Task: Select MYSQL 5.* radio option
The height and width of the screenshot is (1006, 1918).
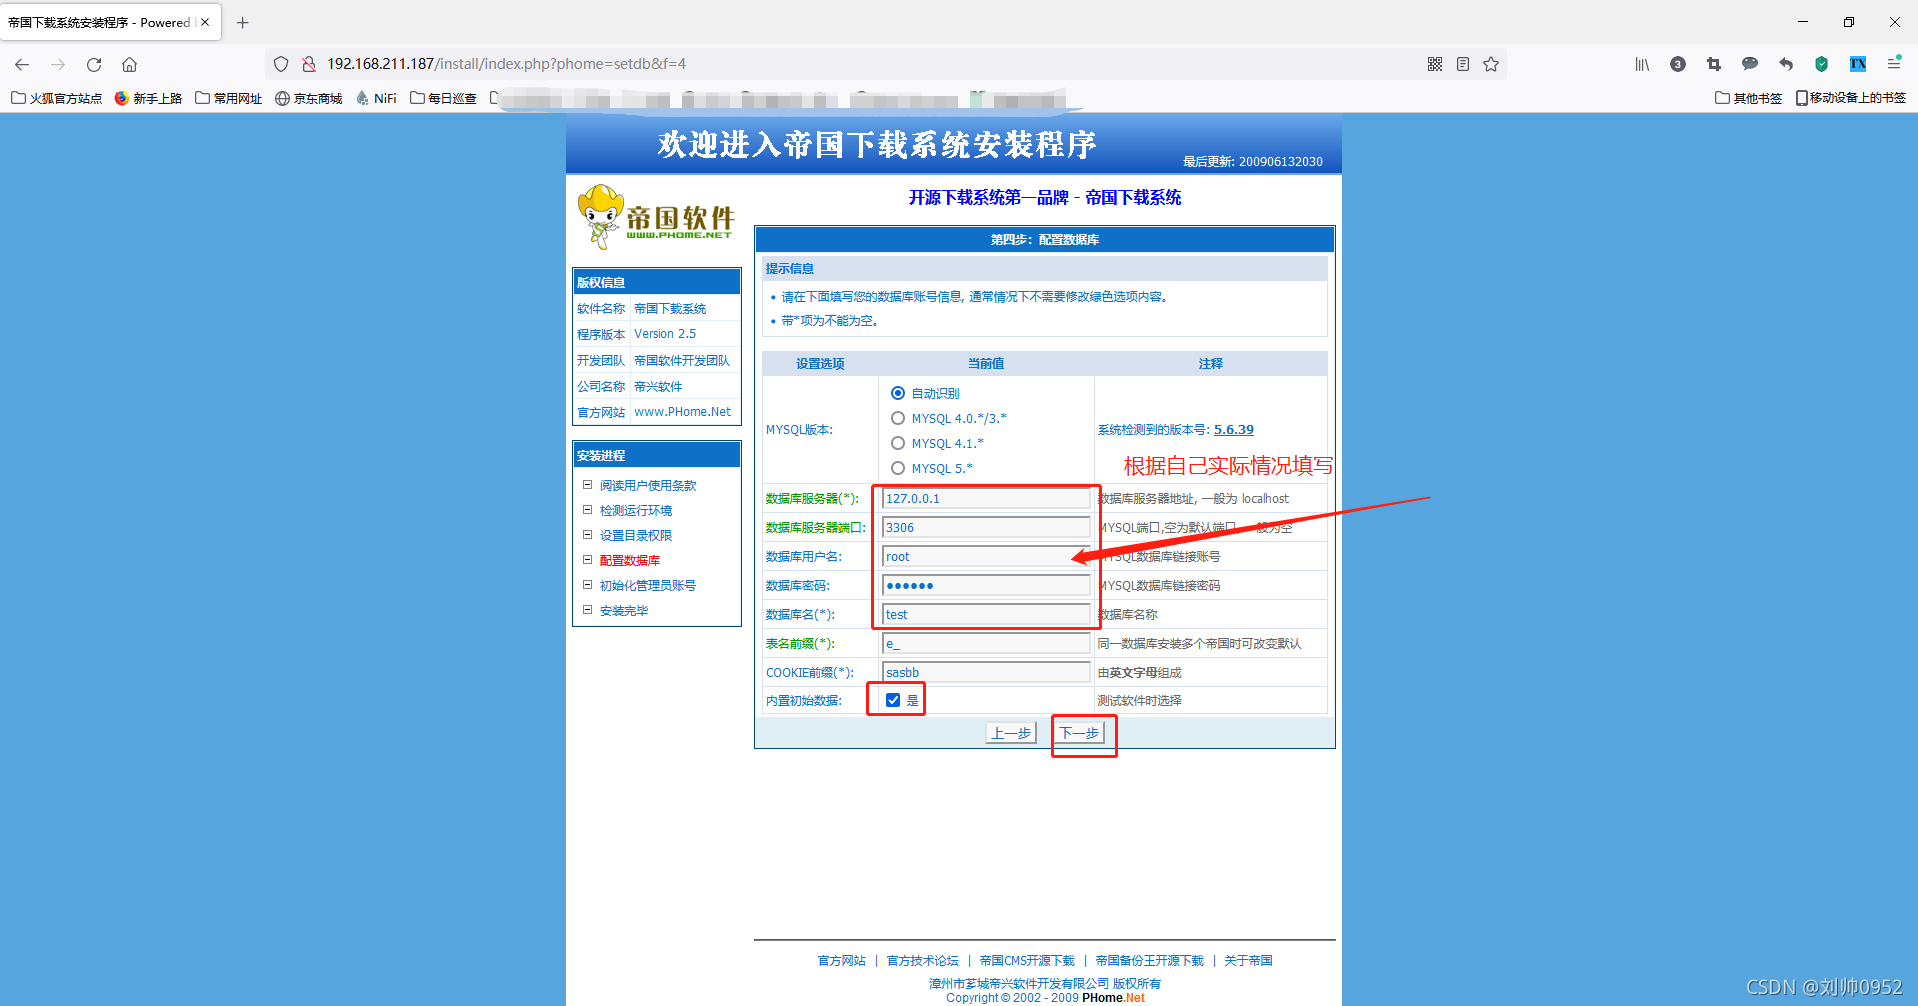Action: pos(898,468)
